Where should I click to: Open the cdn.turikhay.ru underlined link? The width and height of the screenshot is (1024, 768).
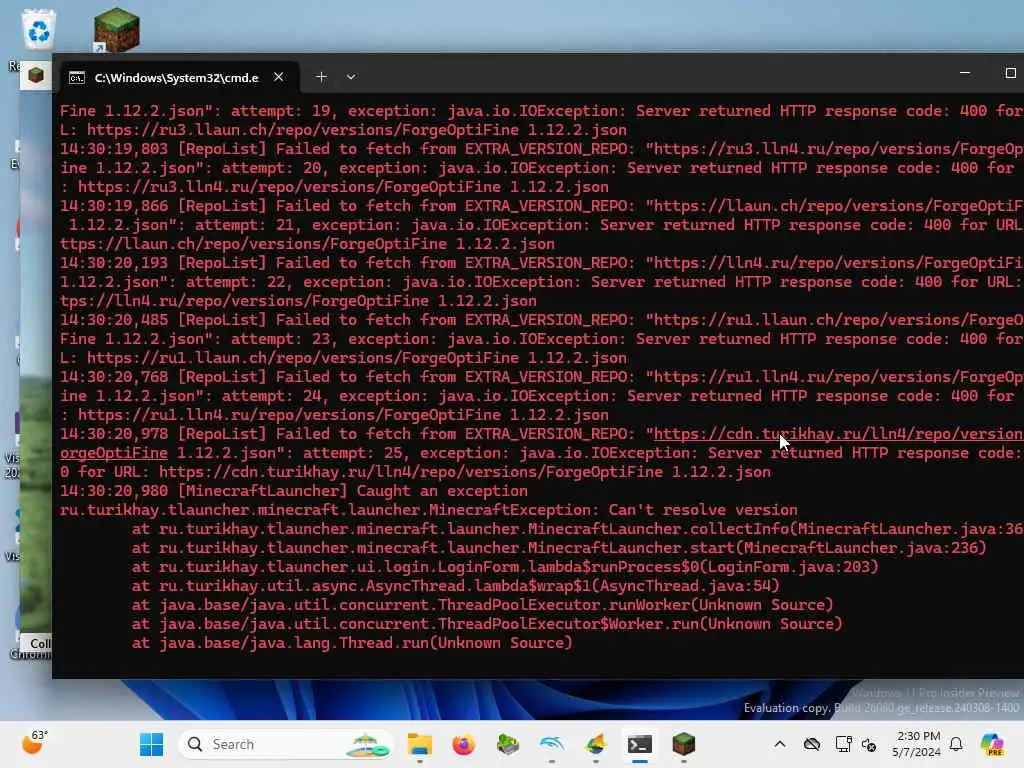click(838, 434)
